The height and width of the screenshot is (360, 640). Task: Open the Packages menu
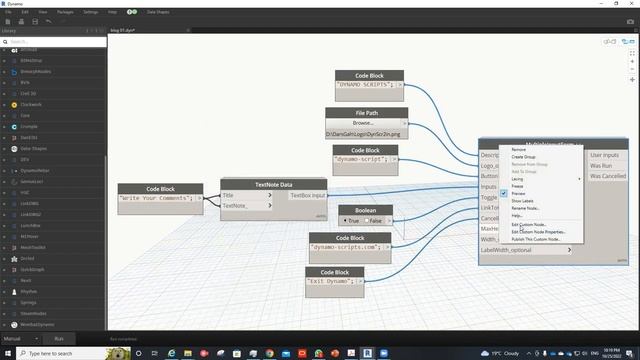[65, 12]
